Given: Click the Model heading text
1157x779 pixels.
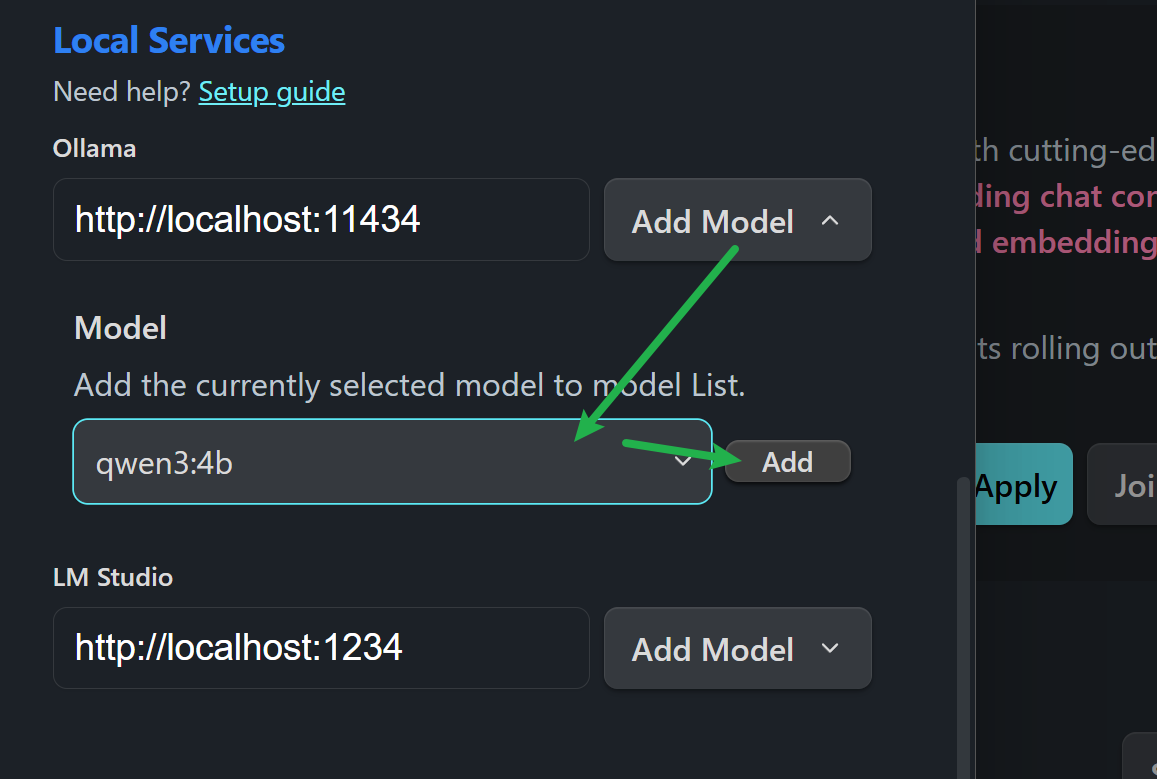Looking at the screenshot, I should point(120,328).
